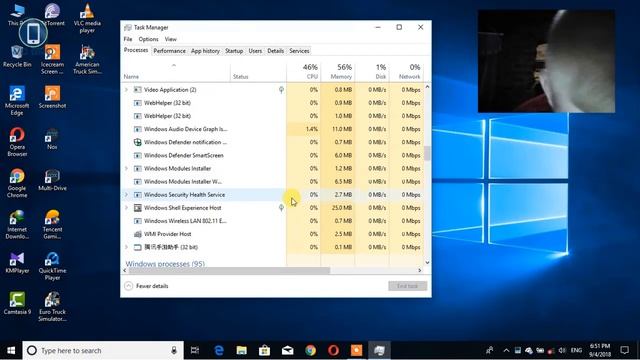
Task: Sort processes by Disk column
Action: click(372, 71)
